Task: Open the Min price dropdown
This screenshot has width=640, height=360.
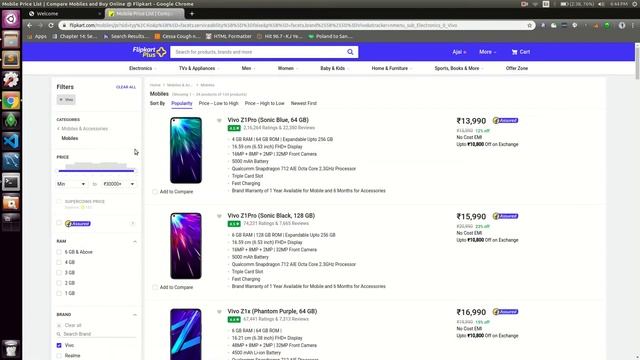Action: [x=71, y=184]
